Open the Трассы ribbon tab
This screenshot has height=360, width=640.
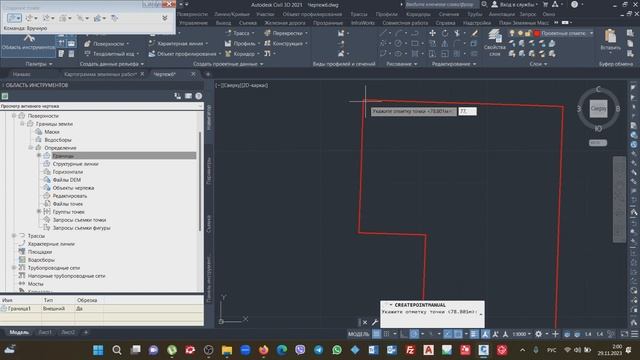tap(359, 14)
